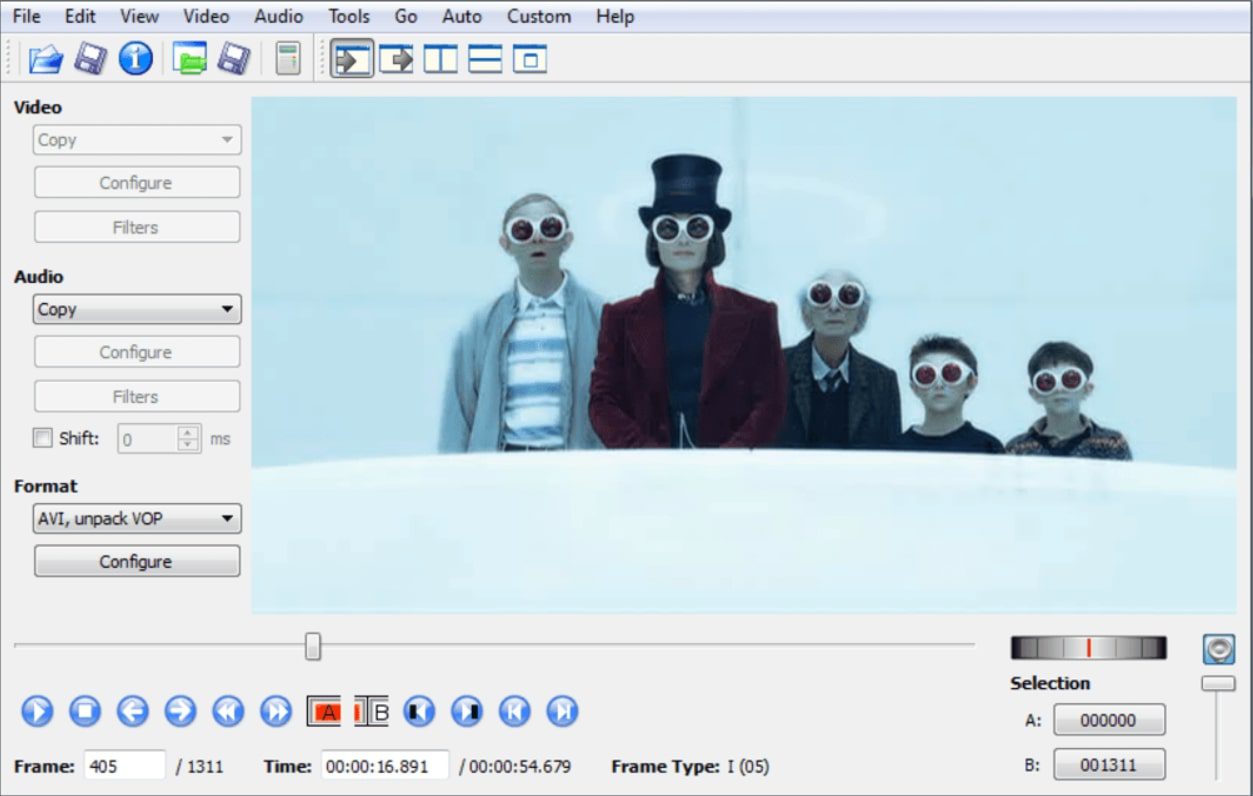Click the Time field 00:00:16.891

tap(385, 766)
